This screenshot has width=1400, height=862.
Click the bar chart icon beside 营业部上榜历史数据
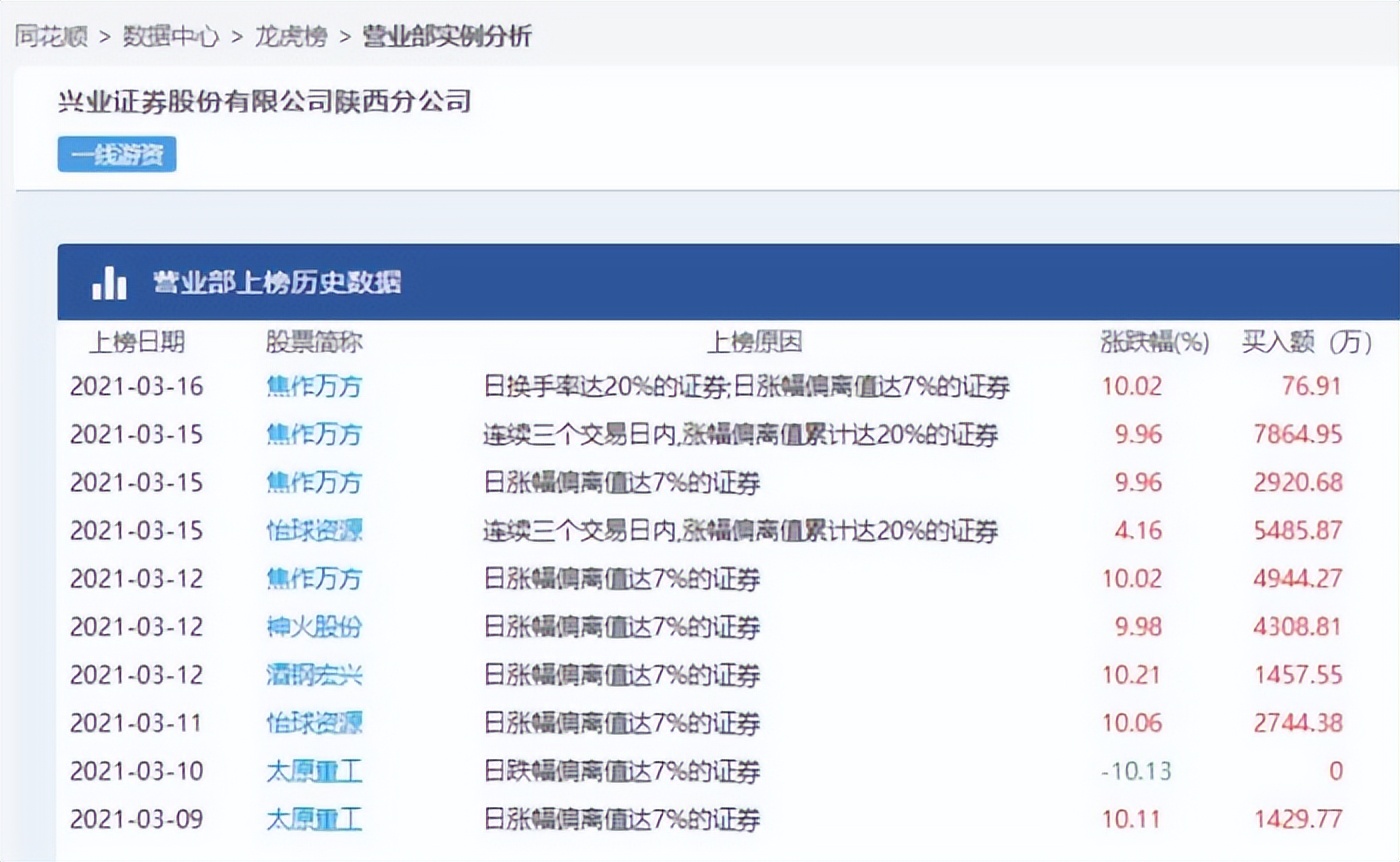click(109, 283)
